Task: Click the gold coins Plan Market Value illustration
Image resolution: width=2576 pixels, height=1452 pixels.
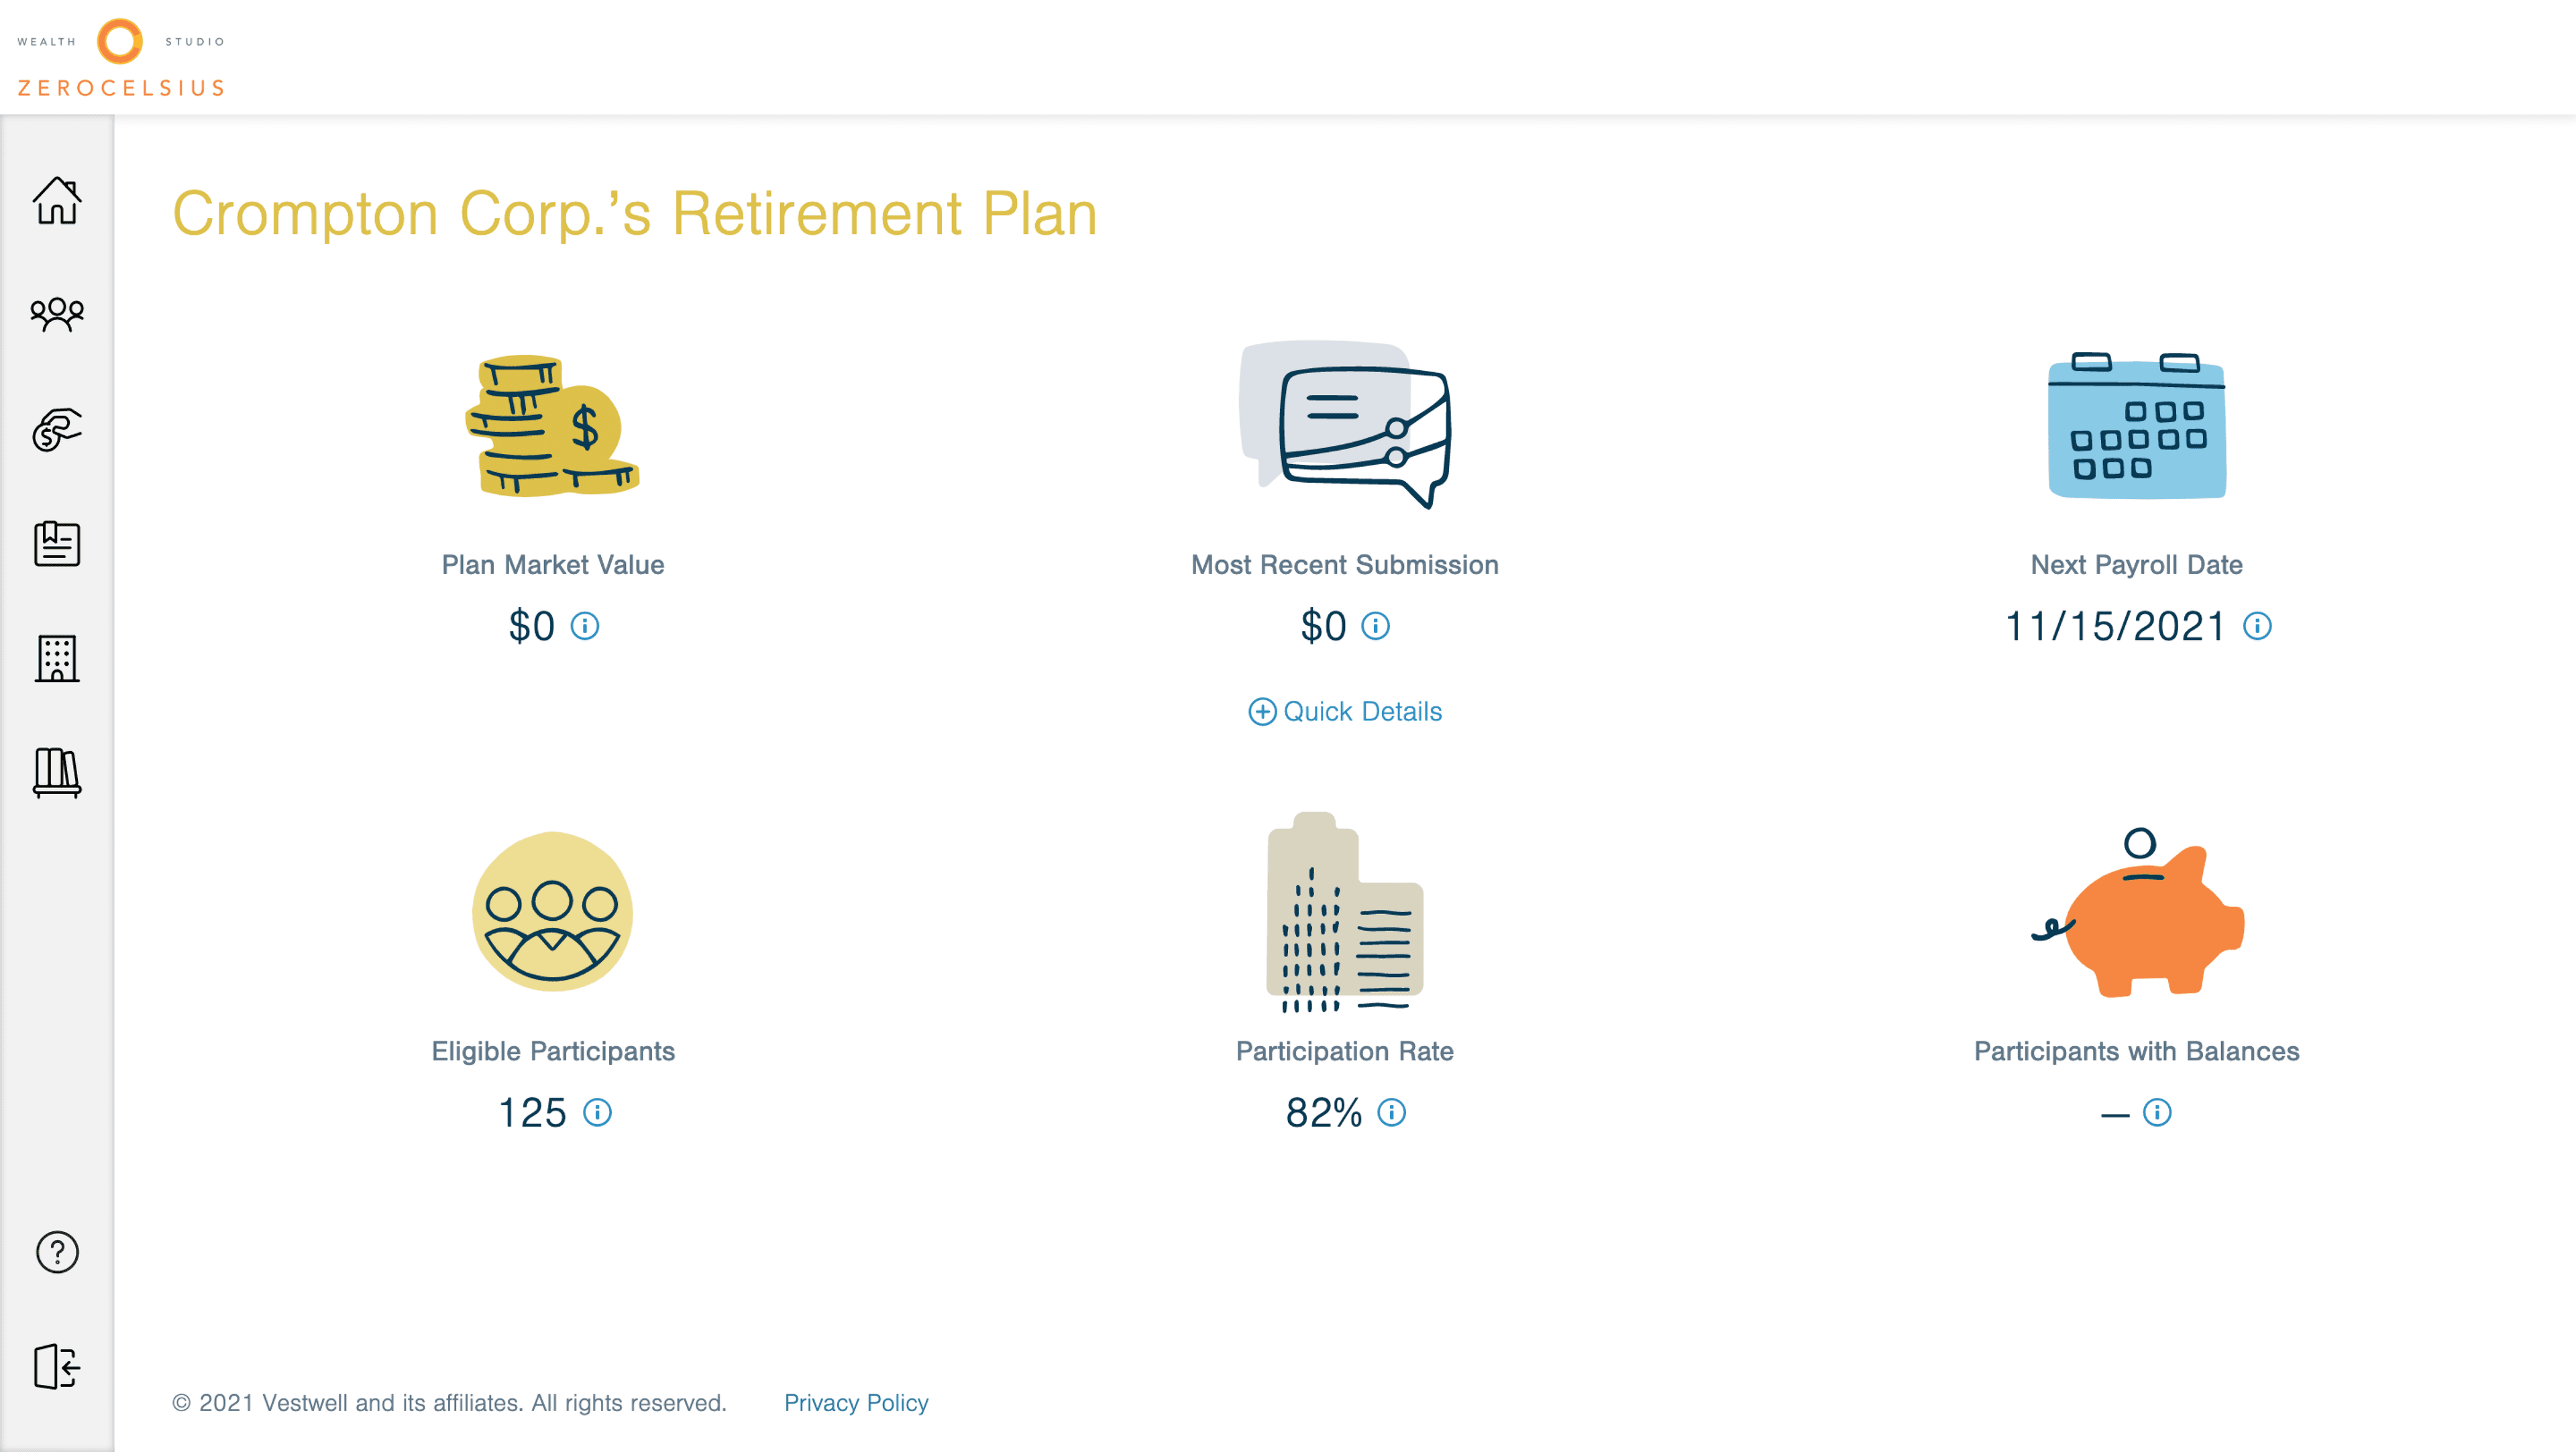Action: (x=552, y=426)
